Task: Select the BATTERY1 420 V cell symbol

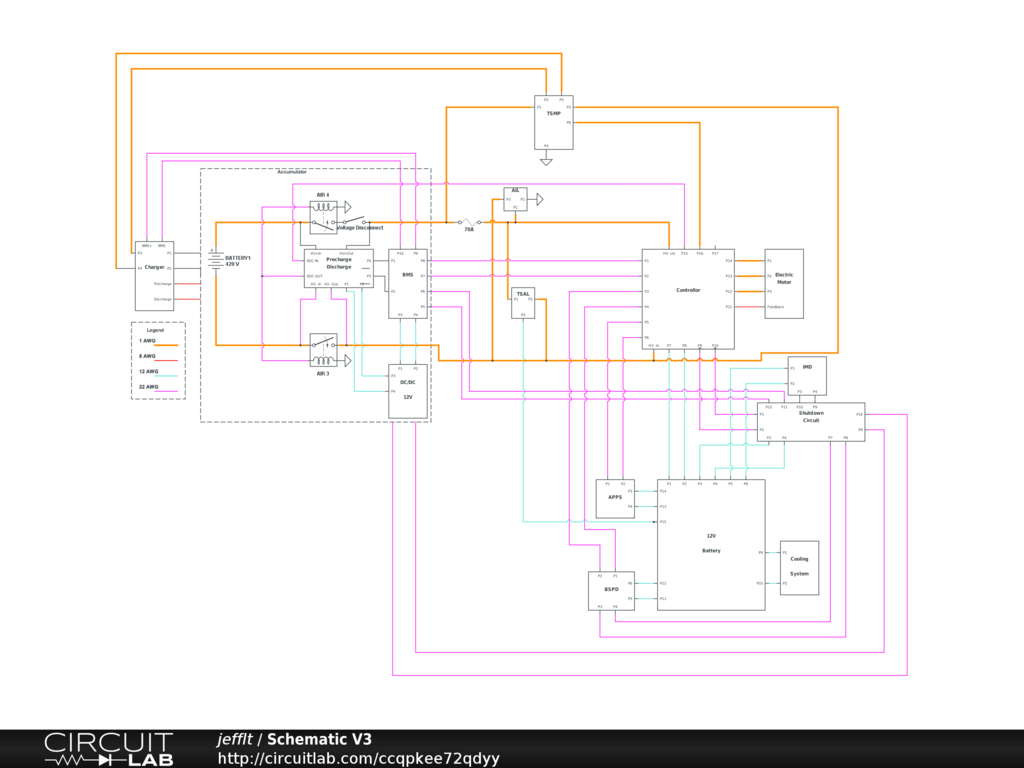Action: coord(215,259)
